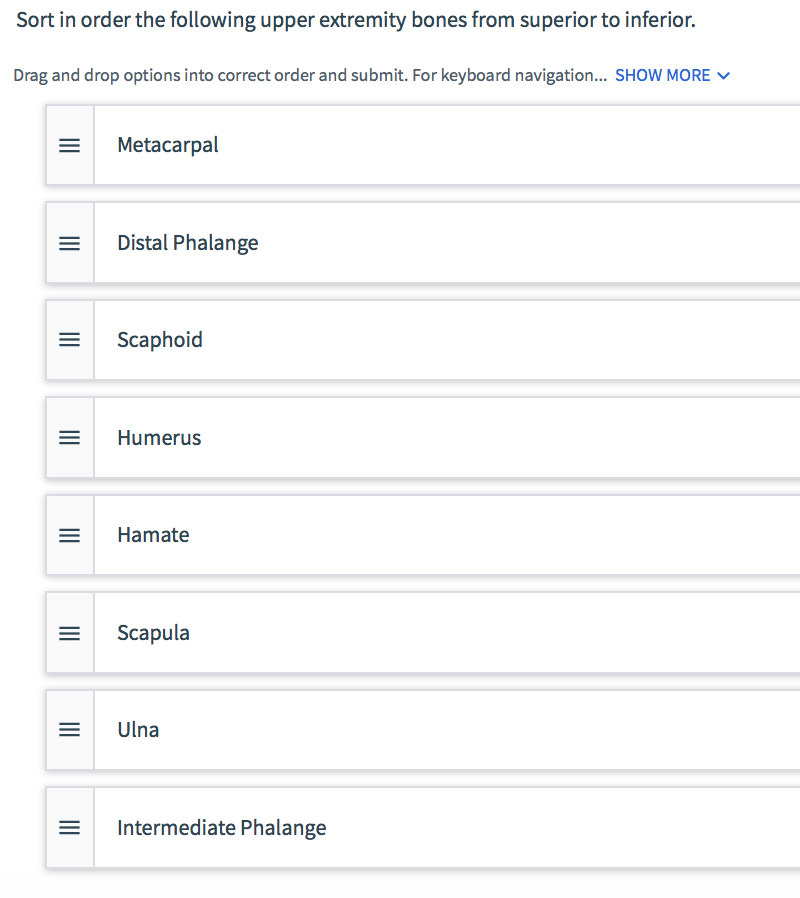Select the Humerus option label
The image size is (800, 898).
click(159, 438)
